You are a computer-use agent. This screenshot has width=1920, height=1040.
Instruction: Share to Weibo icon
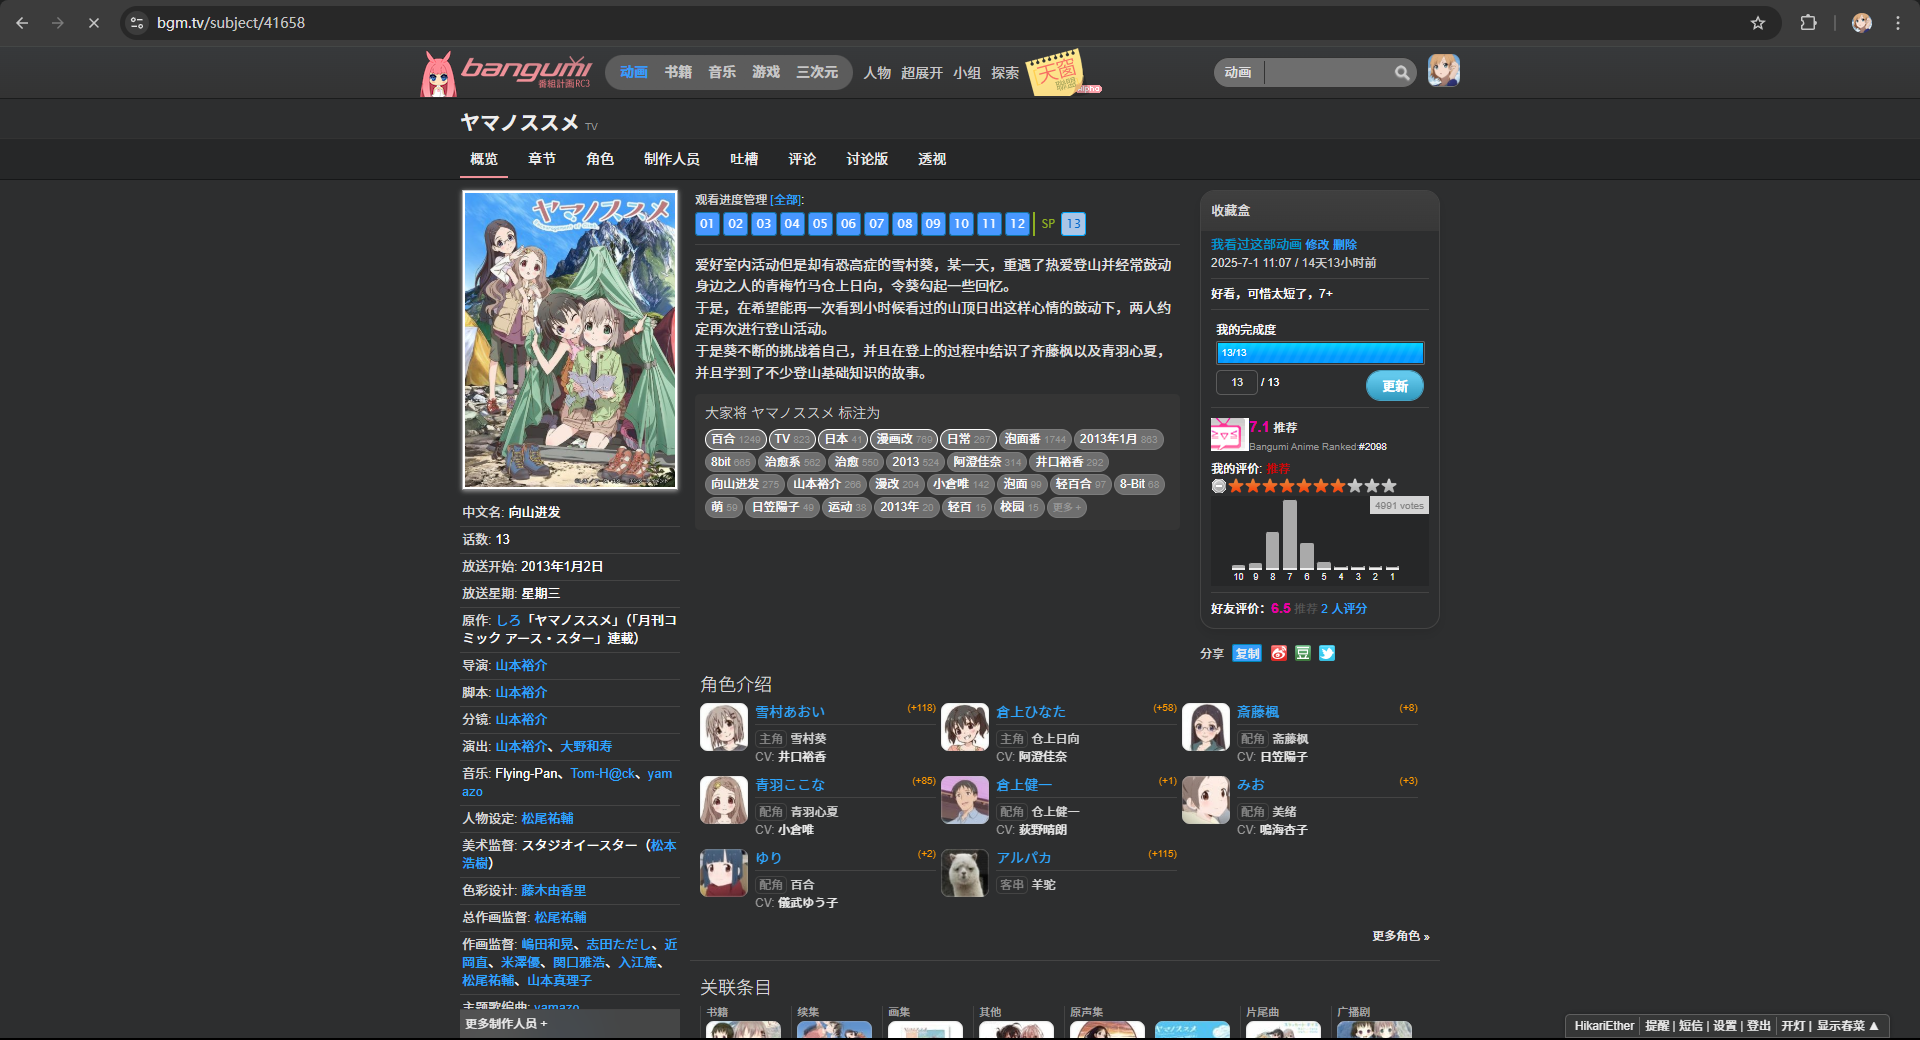point(1279,653)
